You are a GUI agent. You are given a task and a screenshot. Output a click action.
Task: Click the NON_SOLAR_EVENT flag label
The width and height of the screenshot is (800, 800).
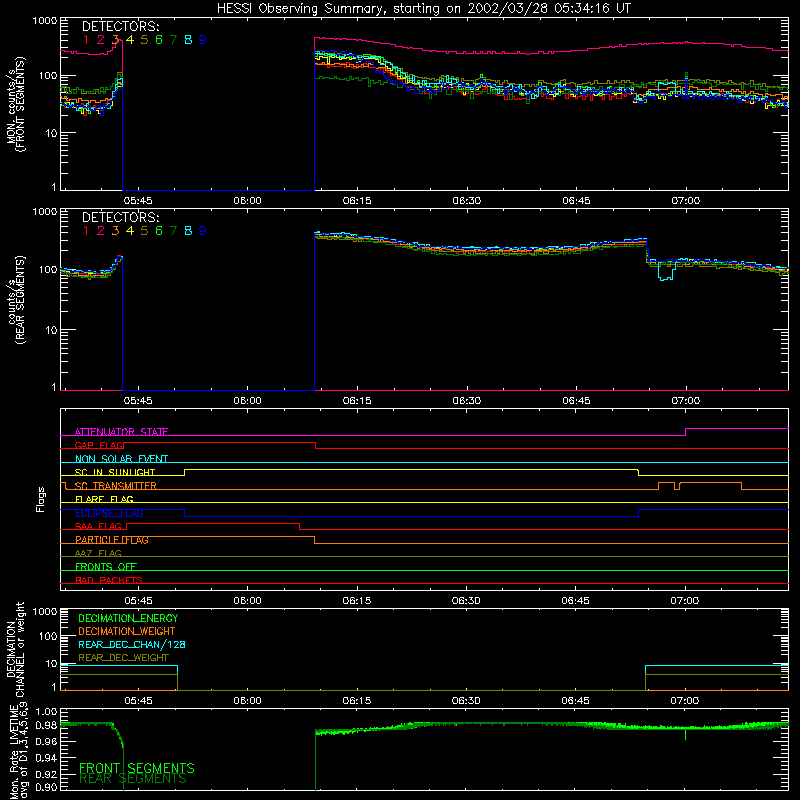121,459
